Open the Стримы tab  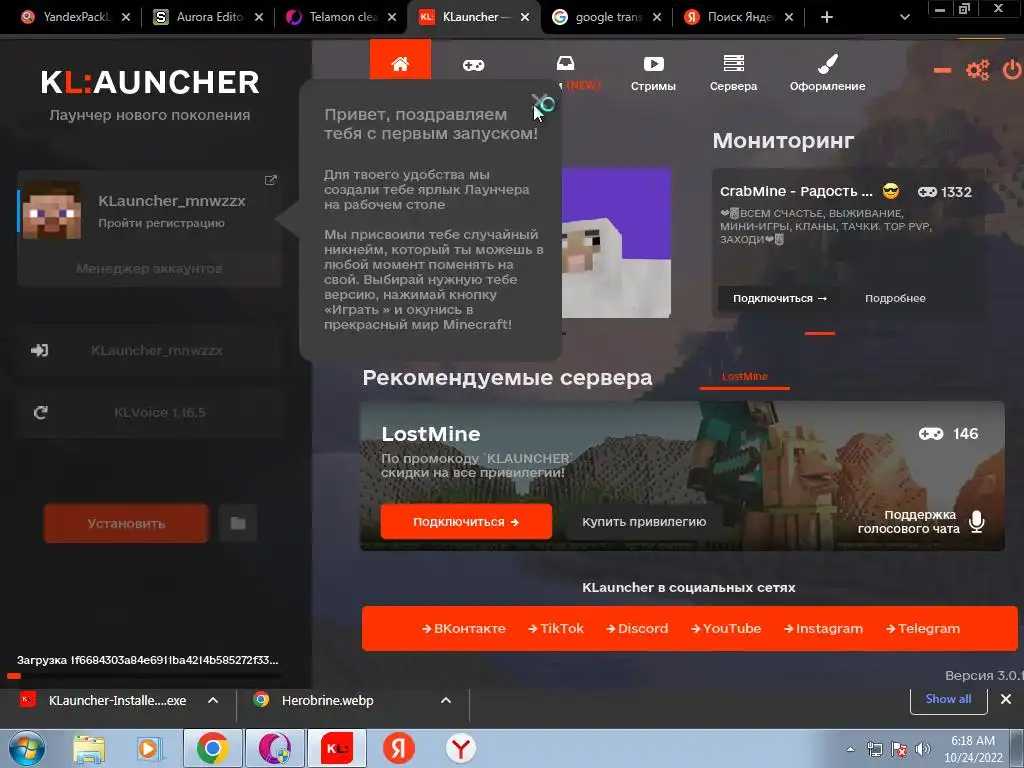[x=653, y=72]
